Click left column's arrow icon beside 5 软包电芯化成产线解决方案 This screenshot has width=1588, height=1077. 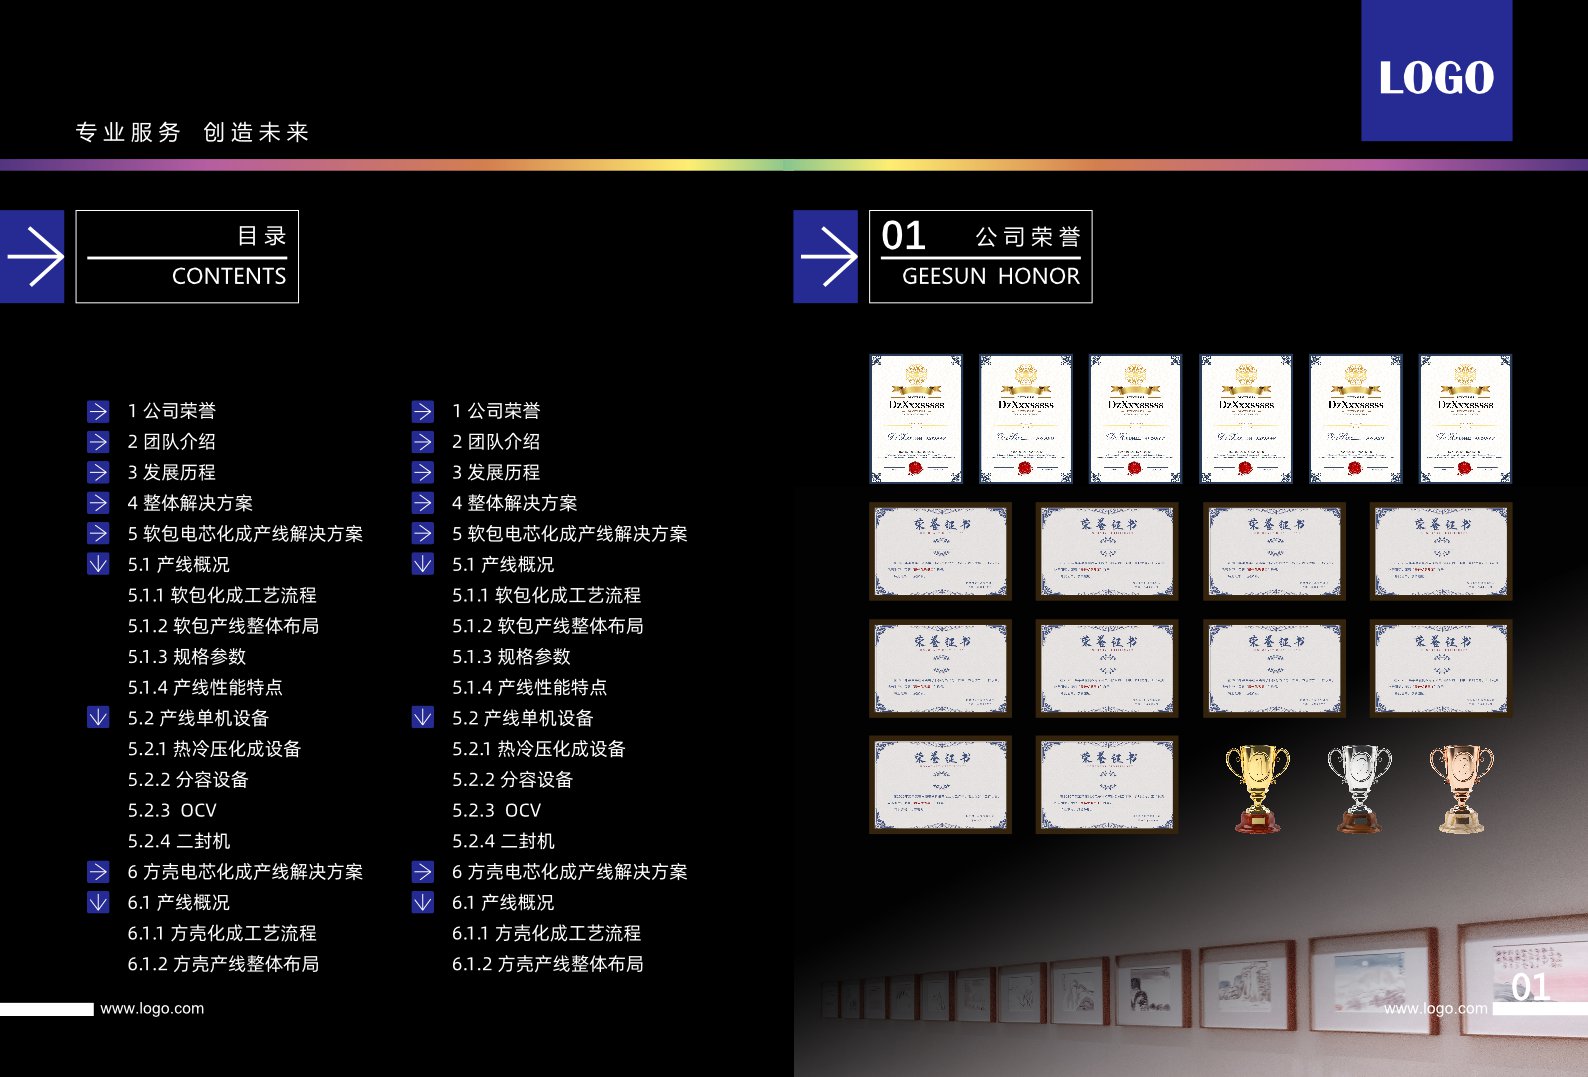98,534
